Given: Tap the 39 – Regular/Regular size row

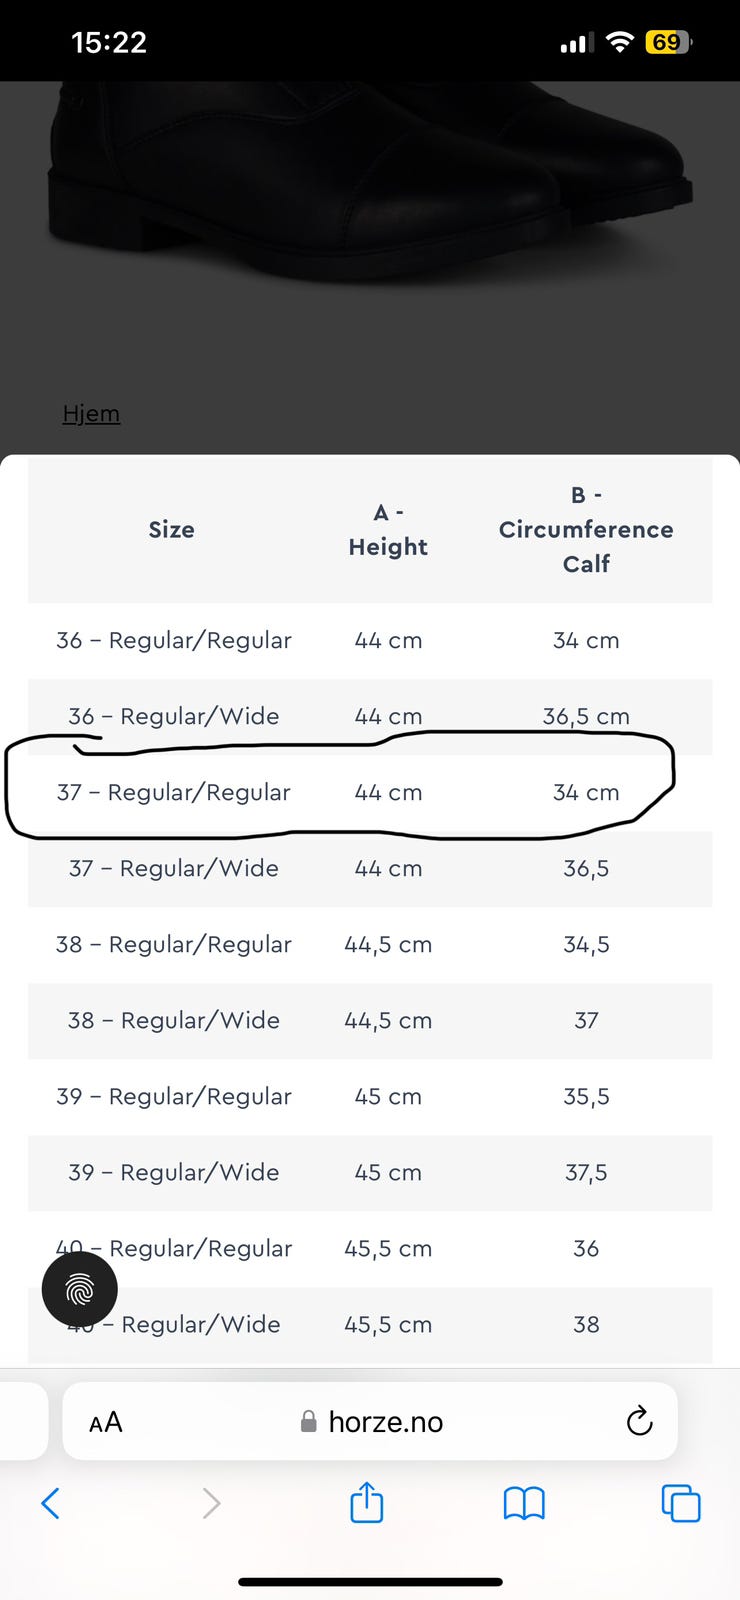Looking at the screenshot, I should (370, 1096).
